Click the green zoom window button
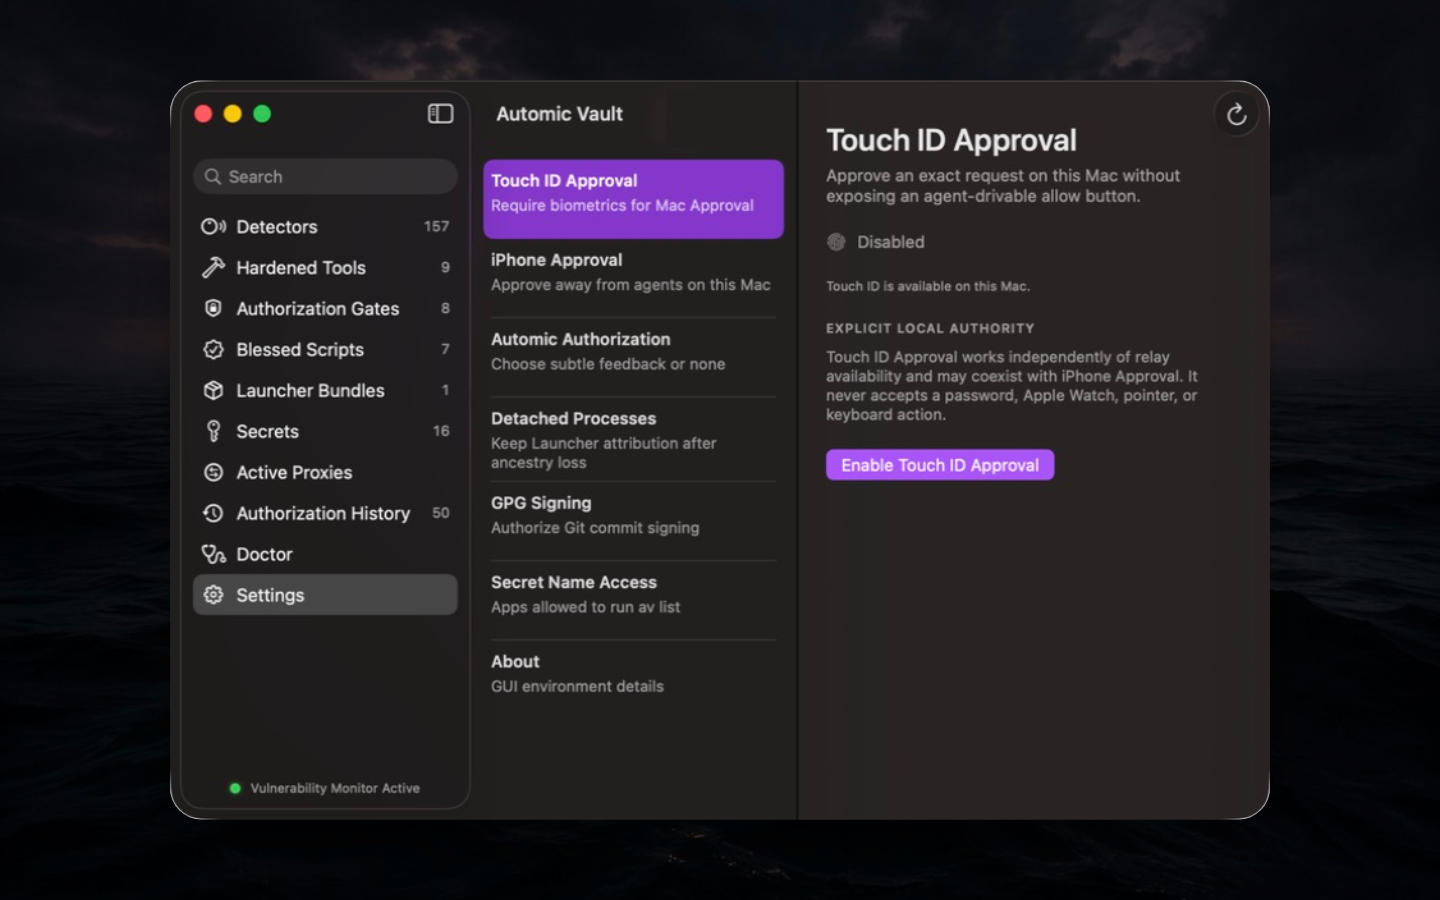The width and height of the screenshot is (1440, 900). (x=262, y=114)
